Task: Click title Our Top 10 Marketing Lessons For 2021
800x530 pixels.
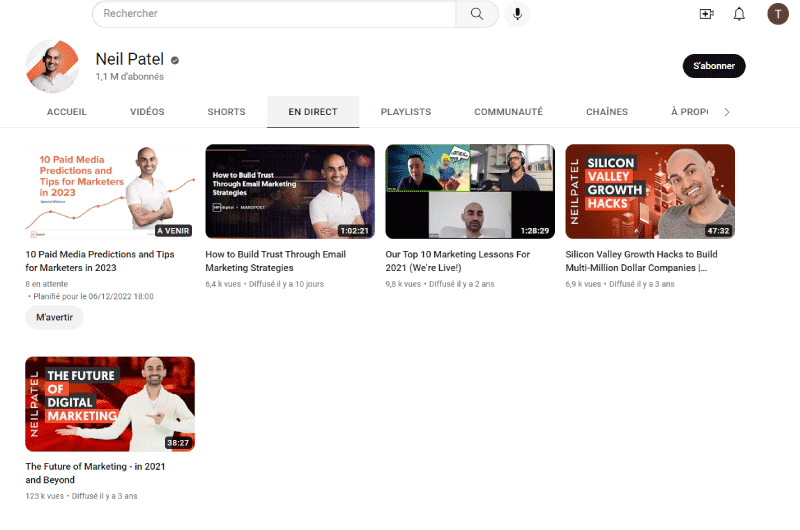Action: tap(458, 261)
